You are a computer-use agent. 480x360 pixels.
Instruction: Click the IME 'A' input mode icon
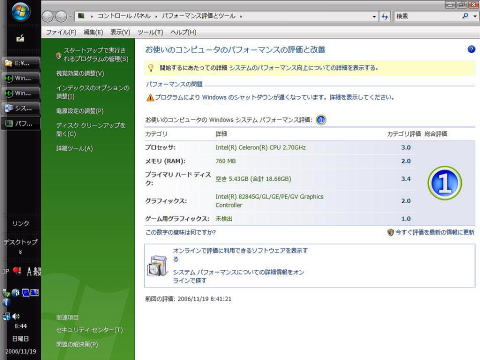30,271
